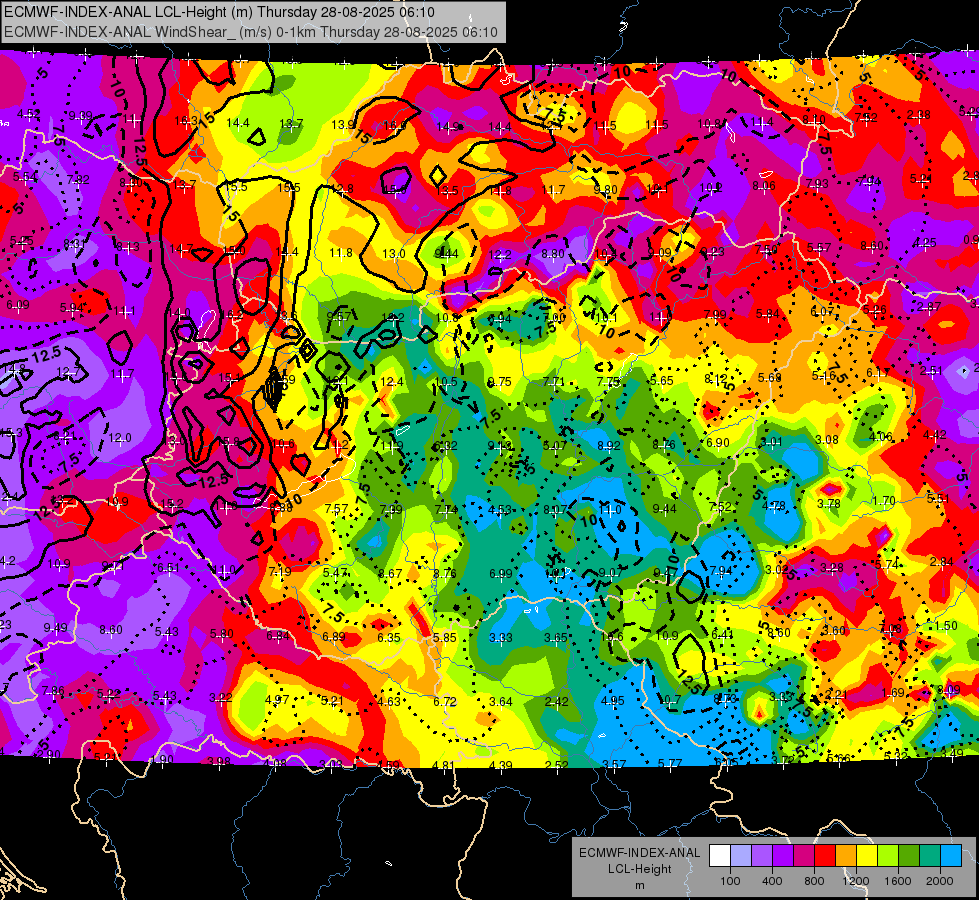Click the grid point '6.32'
The width and height of the screenshot is (979, 900).
pos(445,445)
